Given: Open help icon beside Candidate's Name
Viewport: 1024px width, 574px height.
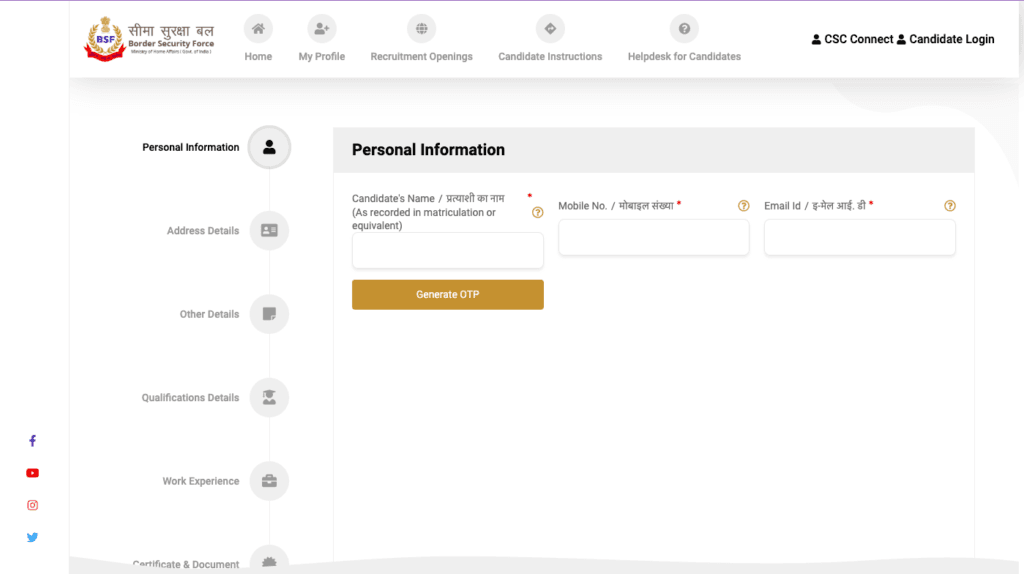Looking at the screenshot, I should pyautogui.click(x=537, y=212).
